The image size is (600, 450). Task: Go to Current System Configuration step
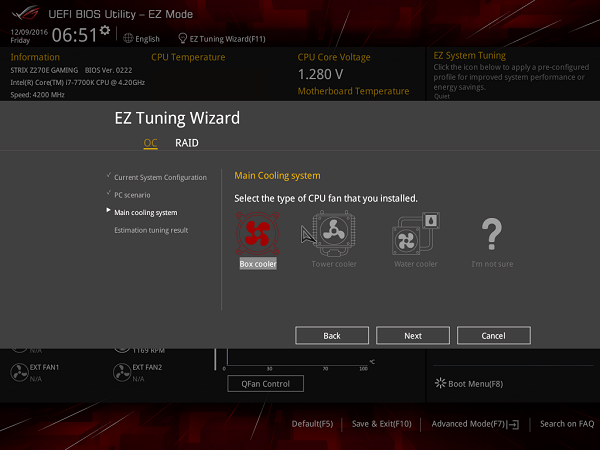[160, 177]
